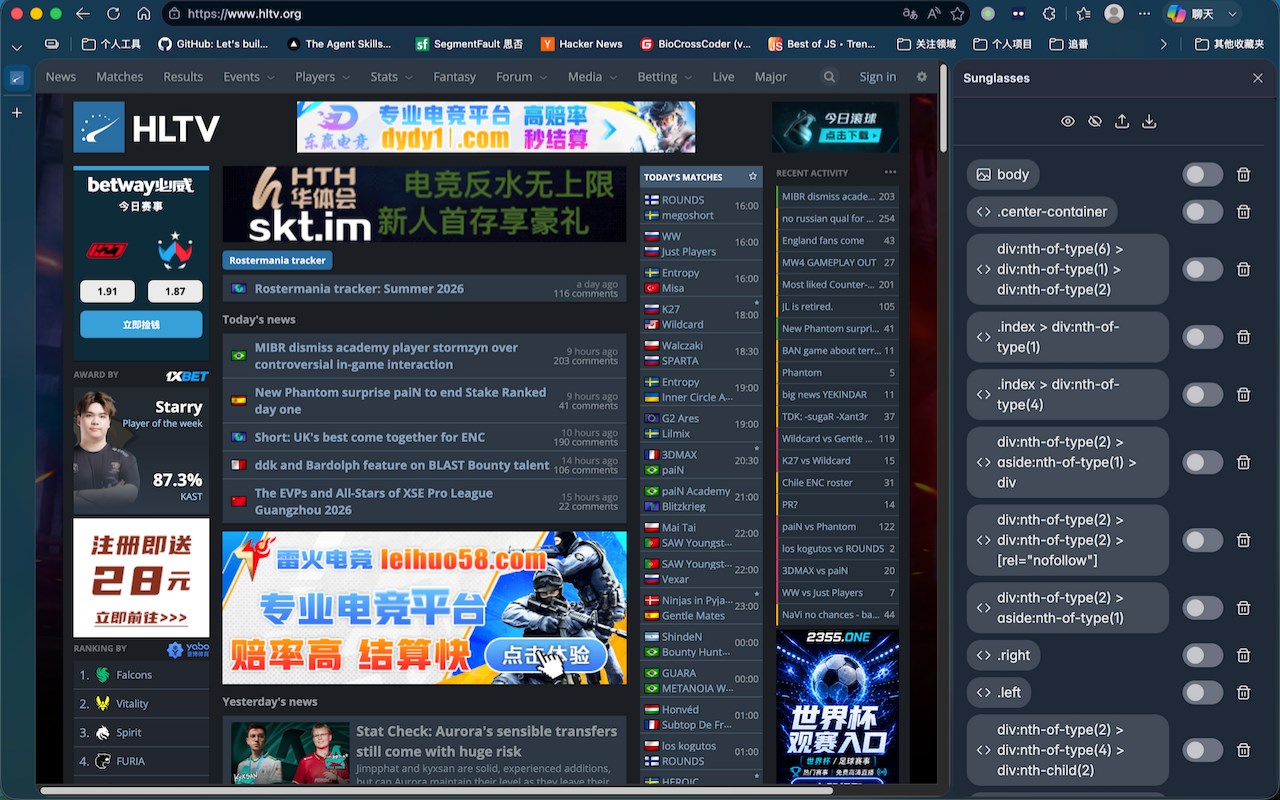This screenshot has height=800, width=1280.
Task: Toggle the .right rule switch
Action: pyautogui.click(x=1202, y=656)
